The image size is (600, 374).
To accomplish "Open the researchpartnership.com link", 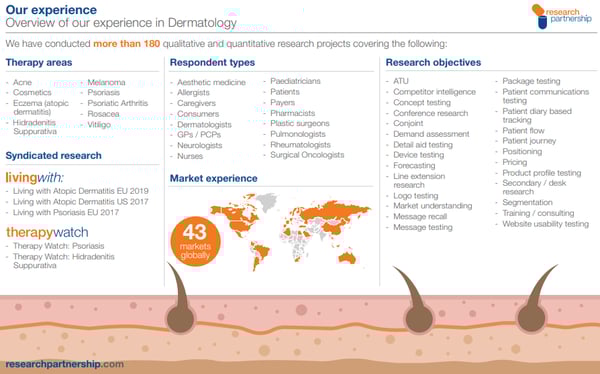I will (65, 364).
